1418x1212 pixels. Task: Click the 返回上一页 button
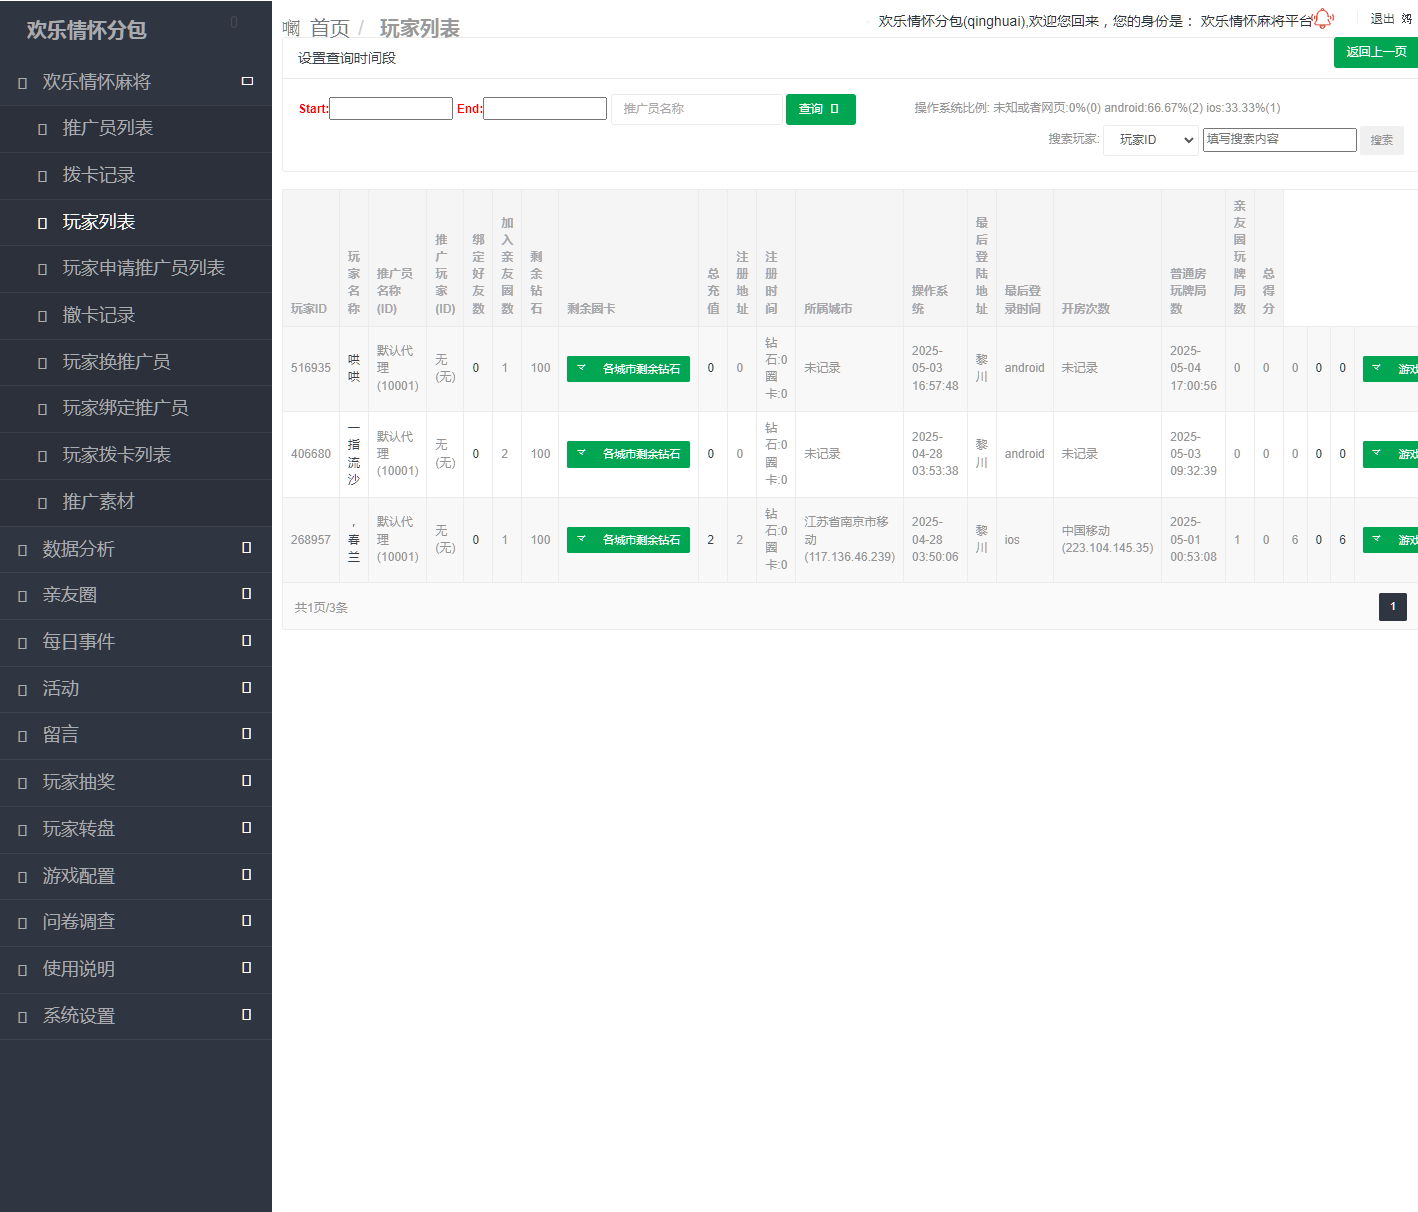1375,52
